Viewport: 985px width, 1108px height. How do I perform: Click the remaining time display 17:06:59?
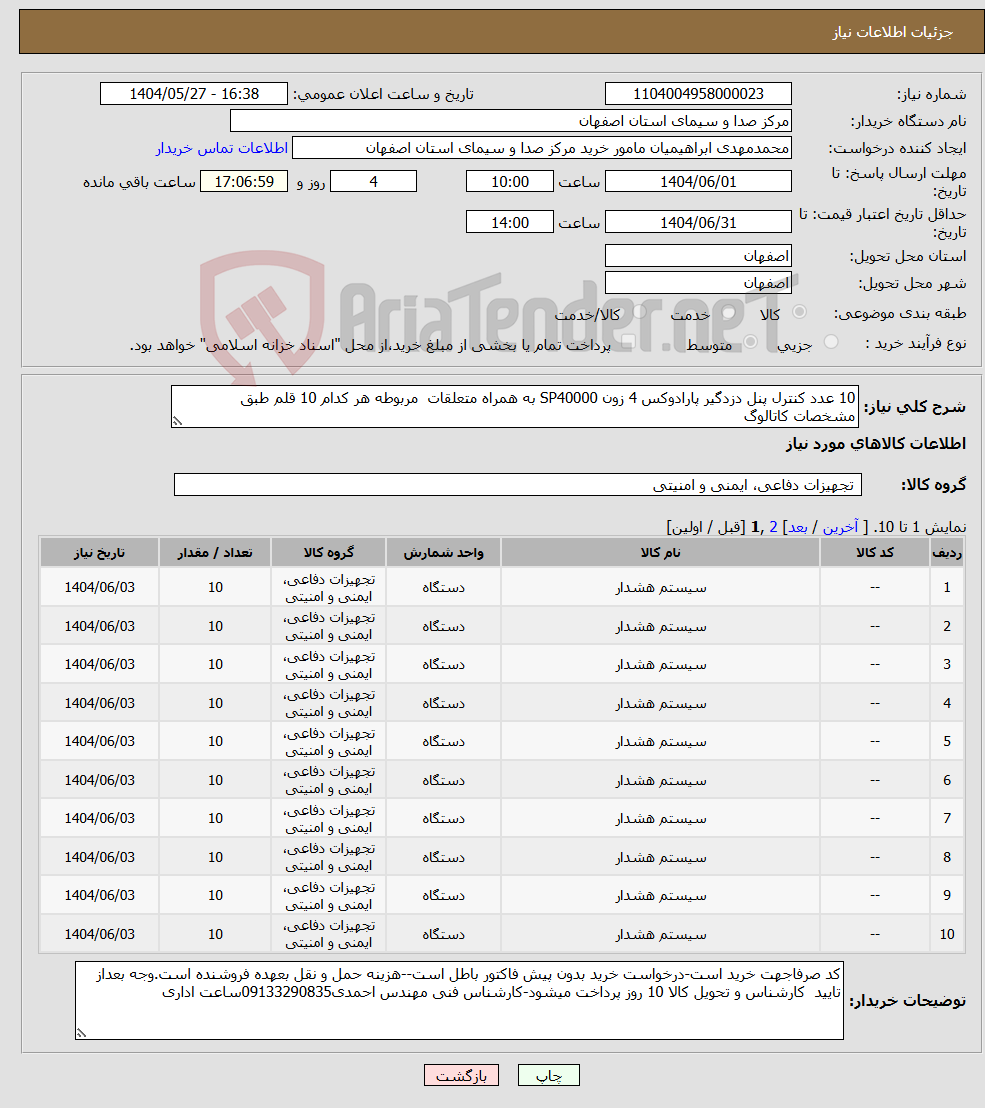(244, 181)
